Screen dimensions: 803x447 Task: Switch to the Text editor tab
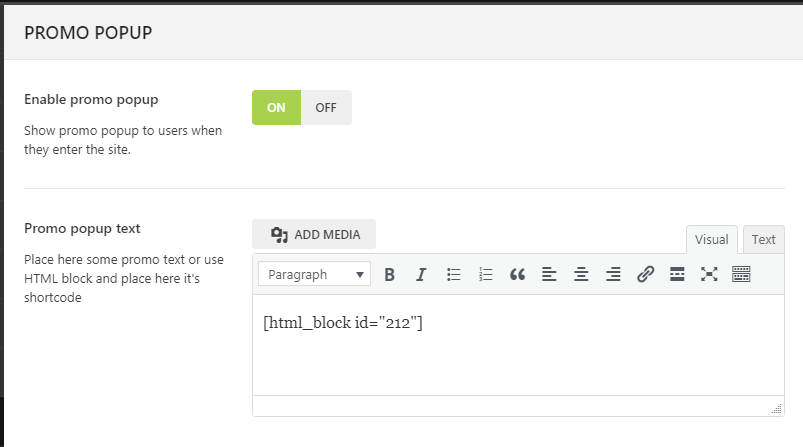pyautogui.click(x=763, y=240)
